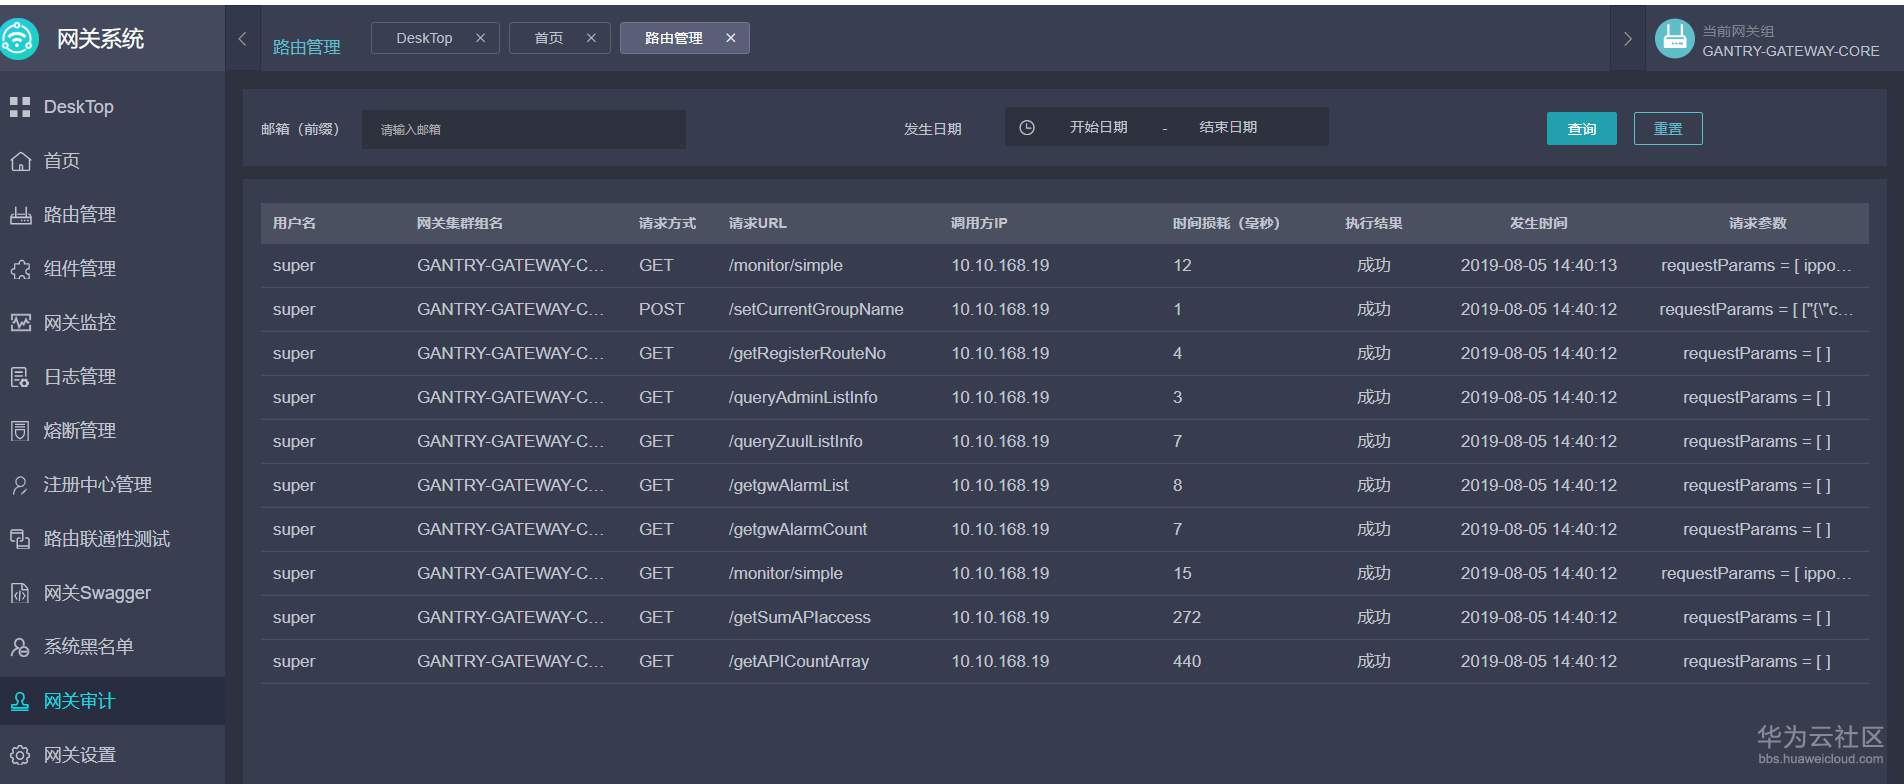Close the DeskTop tab

pos(480,38)
